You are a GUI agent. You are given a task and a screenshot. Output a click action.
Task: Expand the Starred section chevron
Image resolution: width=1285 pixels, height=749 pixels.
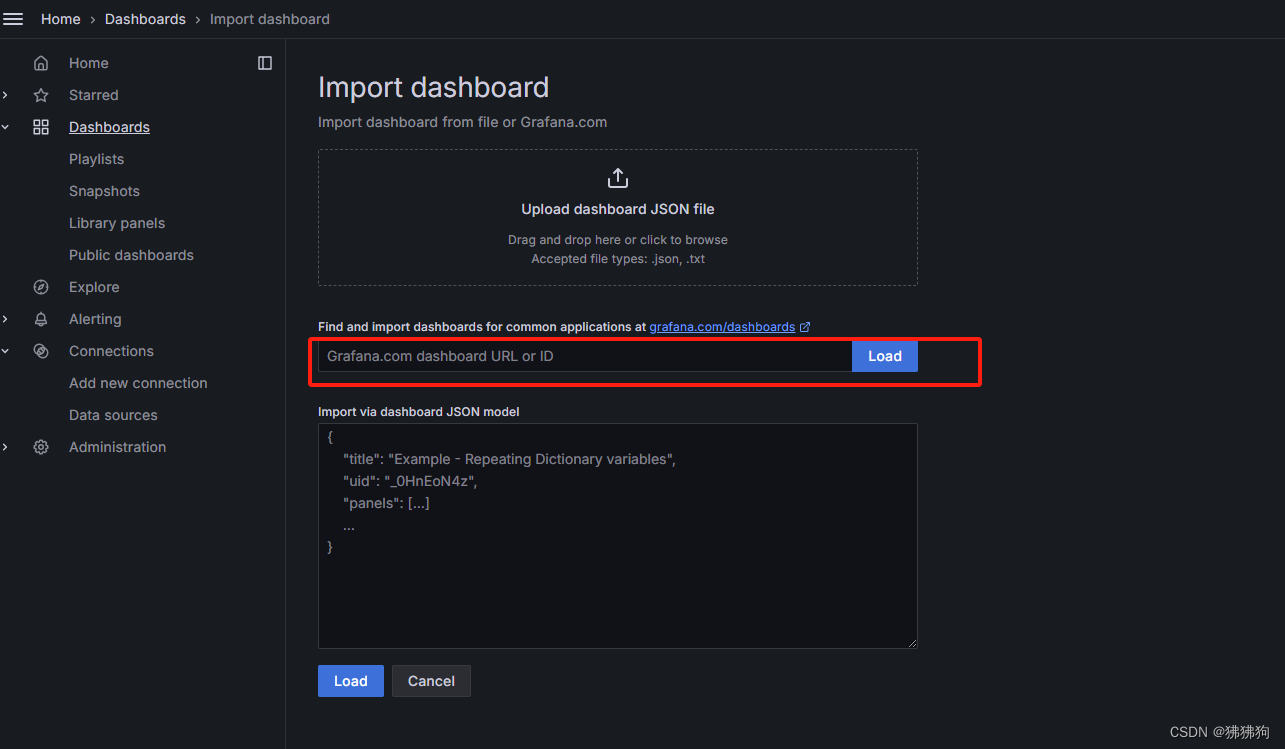click(6, 95)
